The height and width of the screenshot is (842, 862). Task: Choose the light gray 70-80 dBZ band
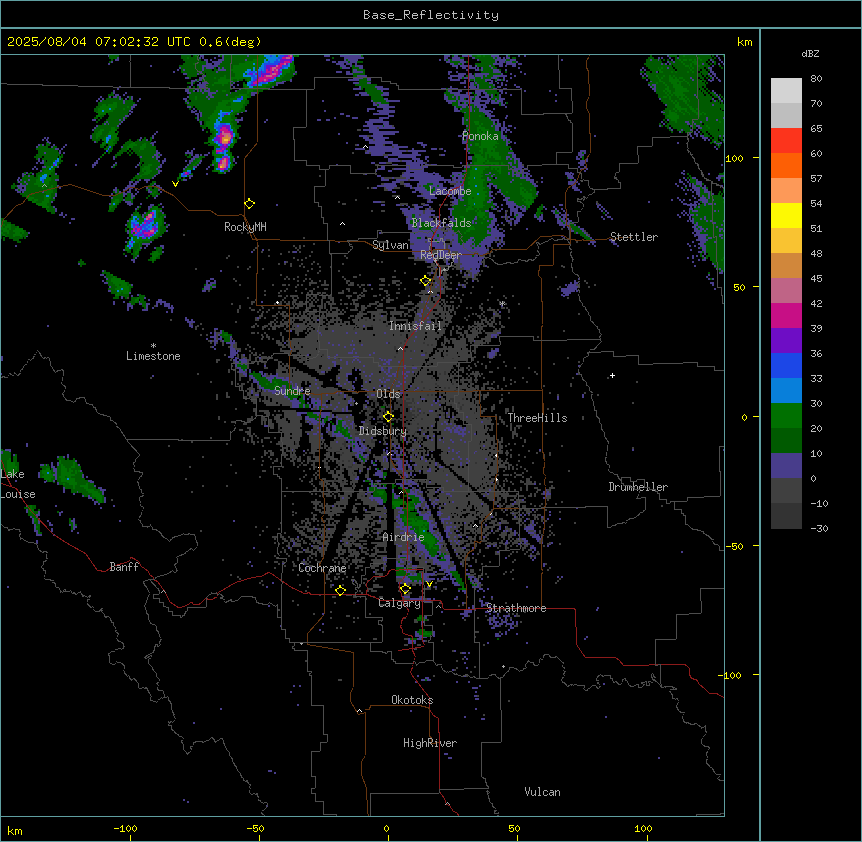pyautogui.click(x=786, y=91)
